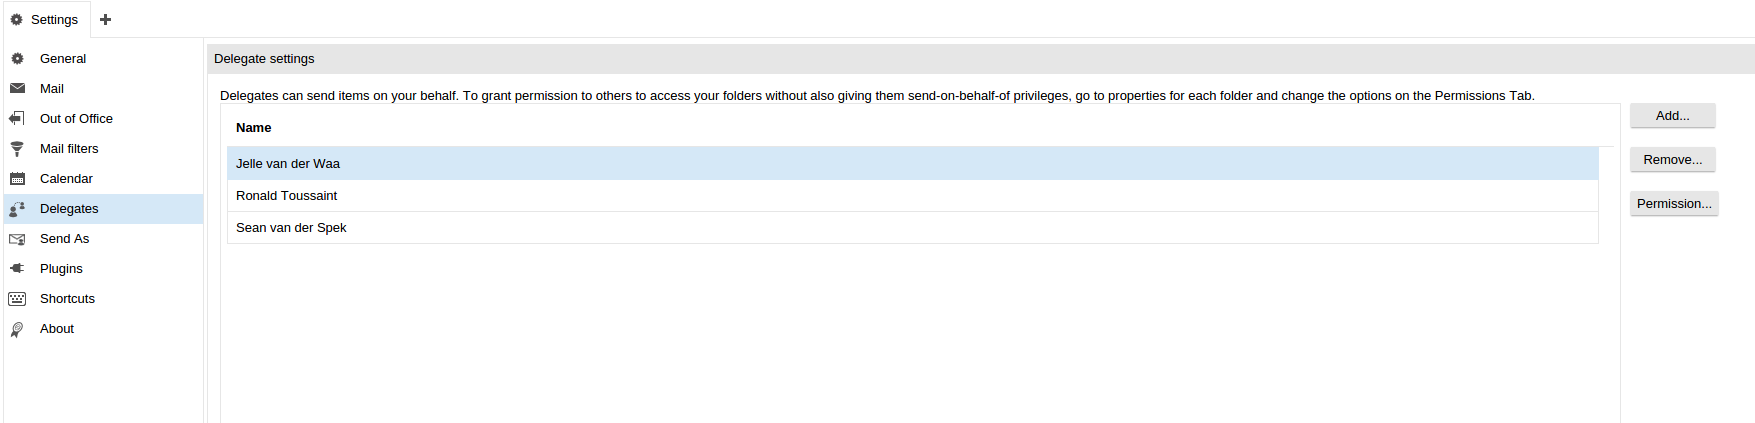Viewport: 1755px width, 423px height.
Task: Click the About ribbon icon
Action: (17, 329)
